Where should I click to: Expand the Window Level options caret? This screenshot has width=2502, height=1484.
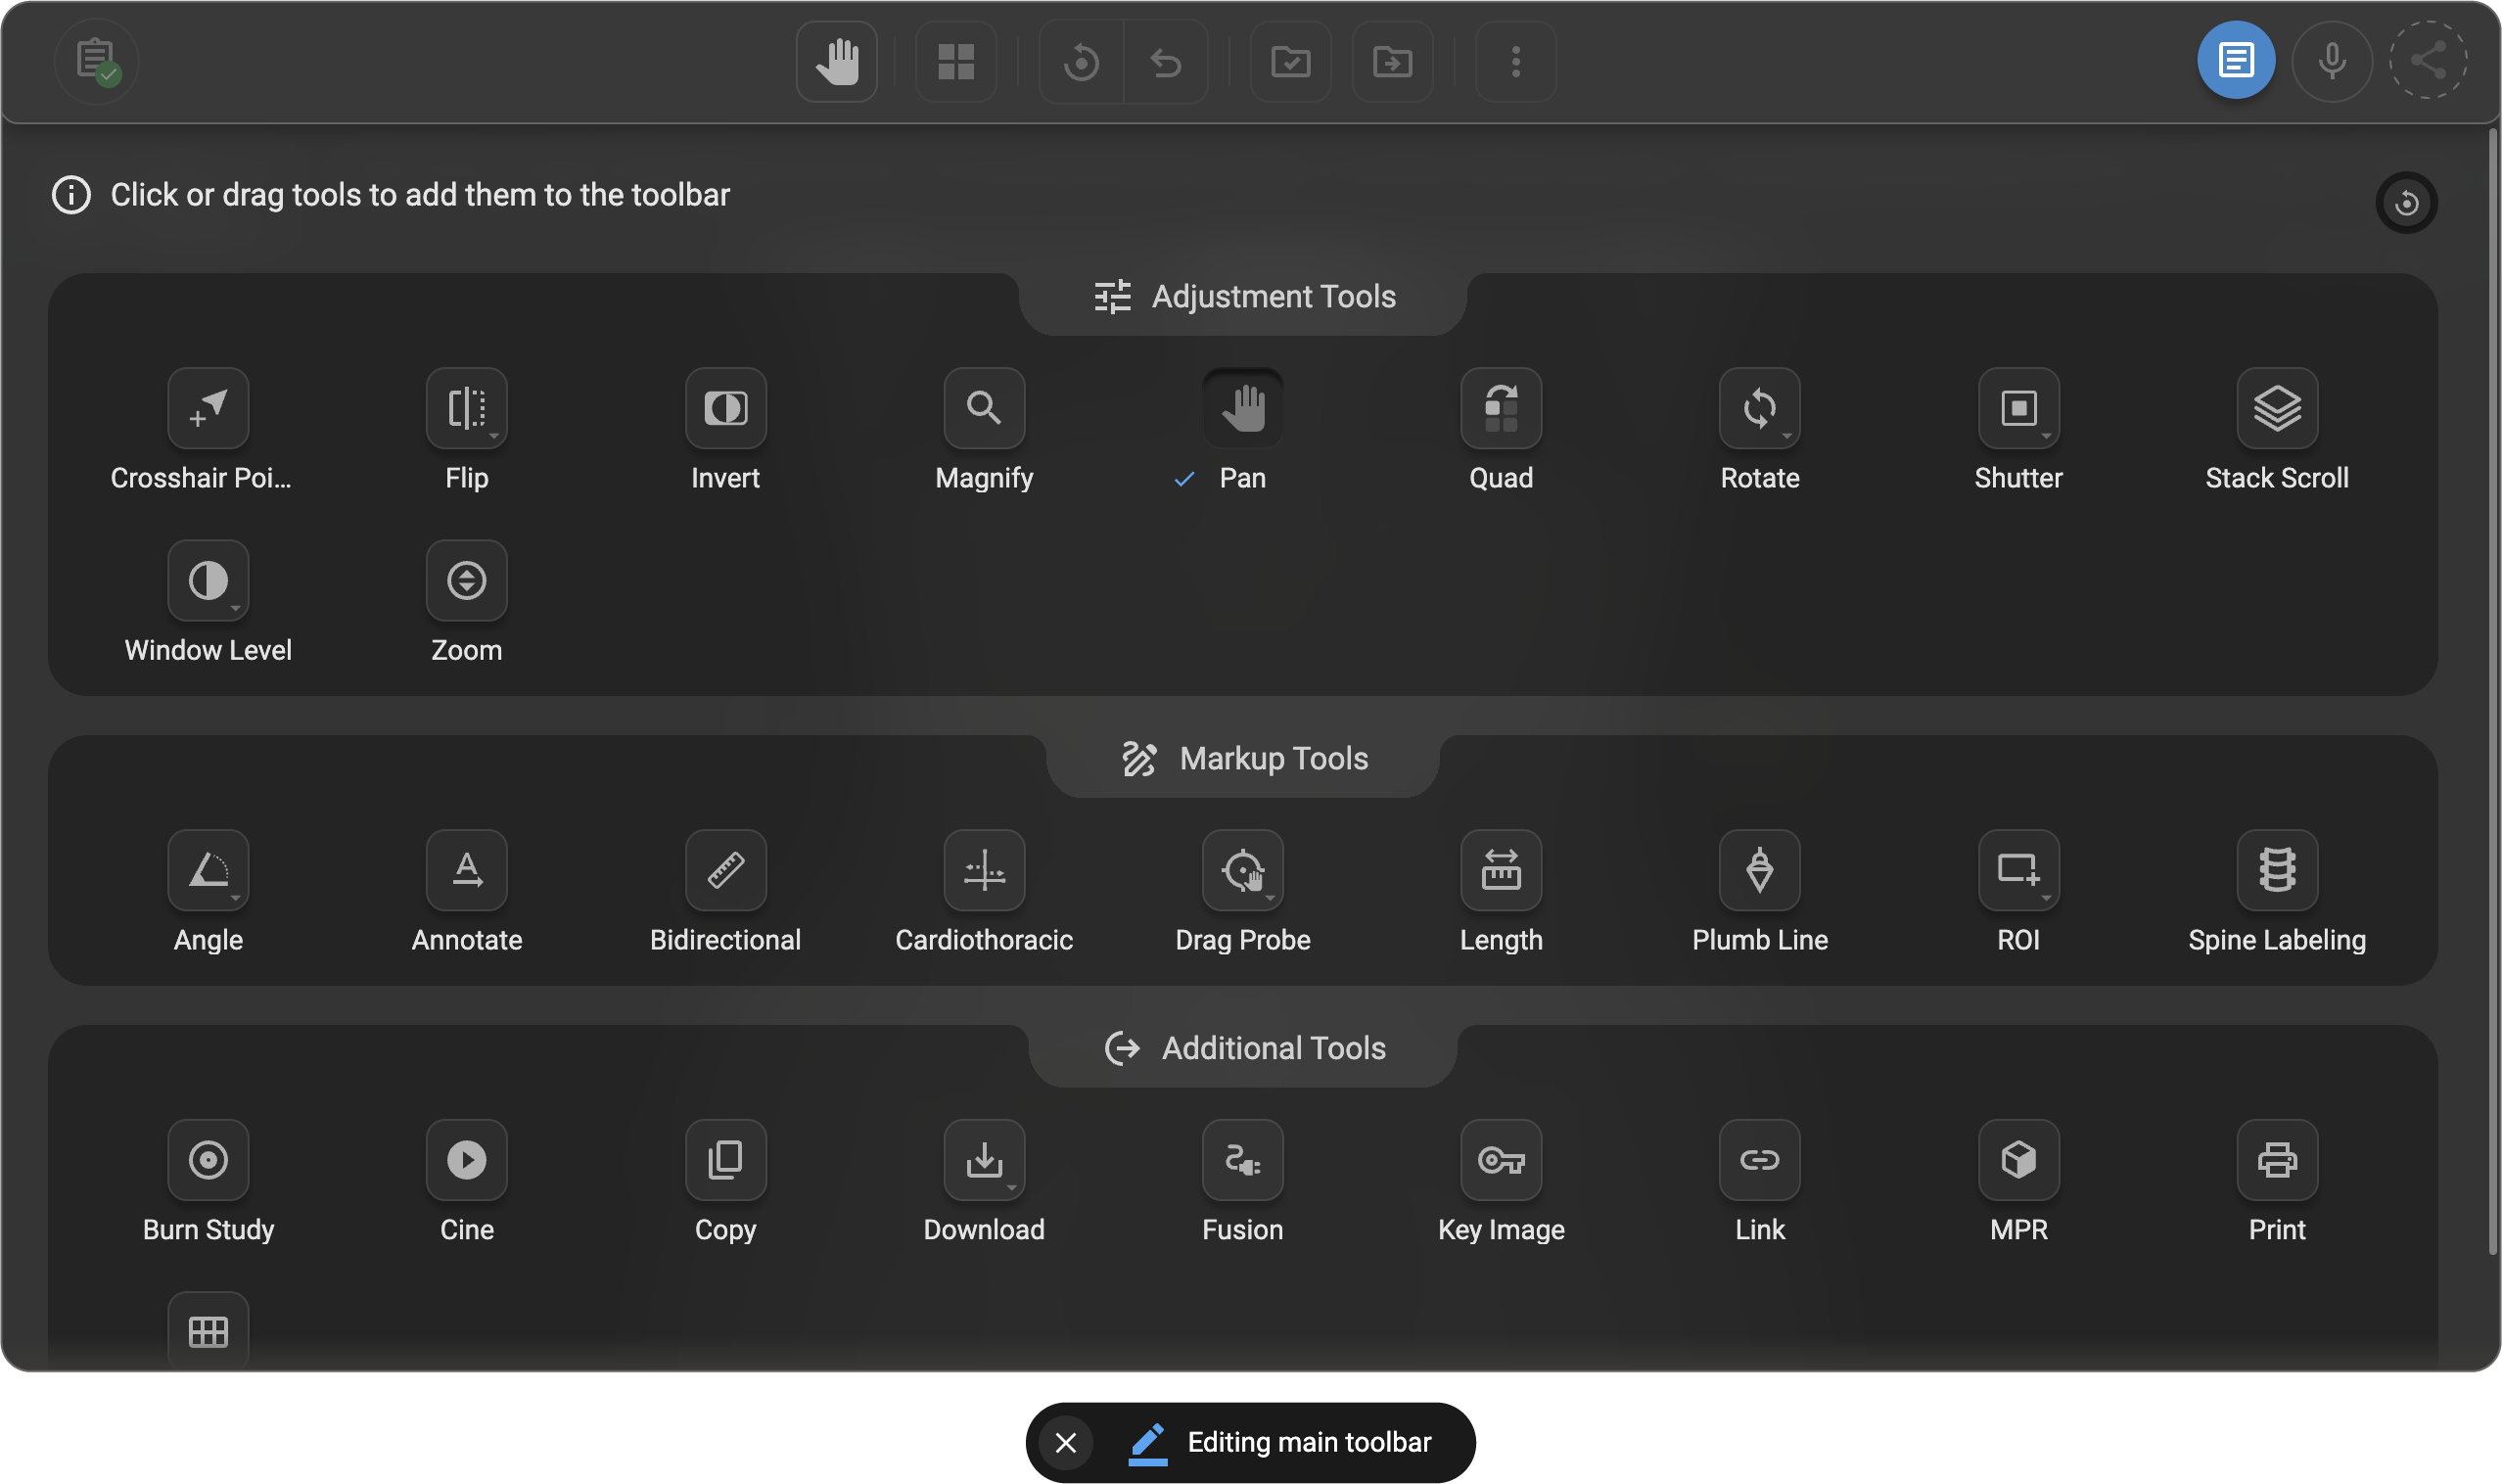tap(237, 610)
